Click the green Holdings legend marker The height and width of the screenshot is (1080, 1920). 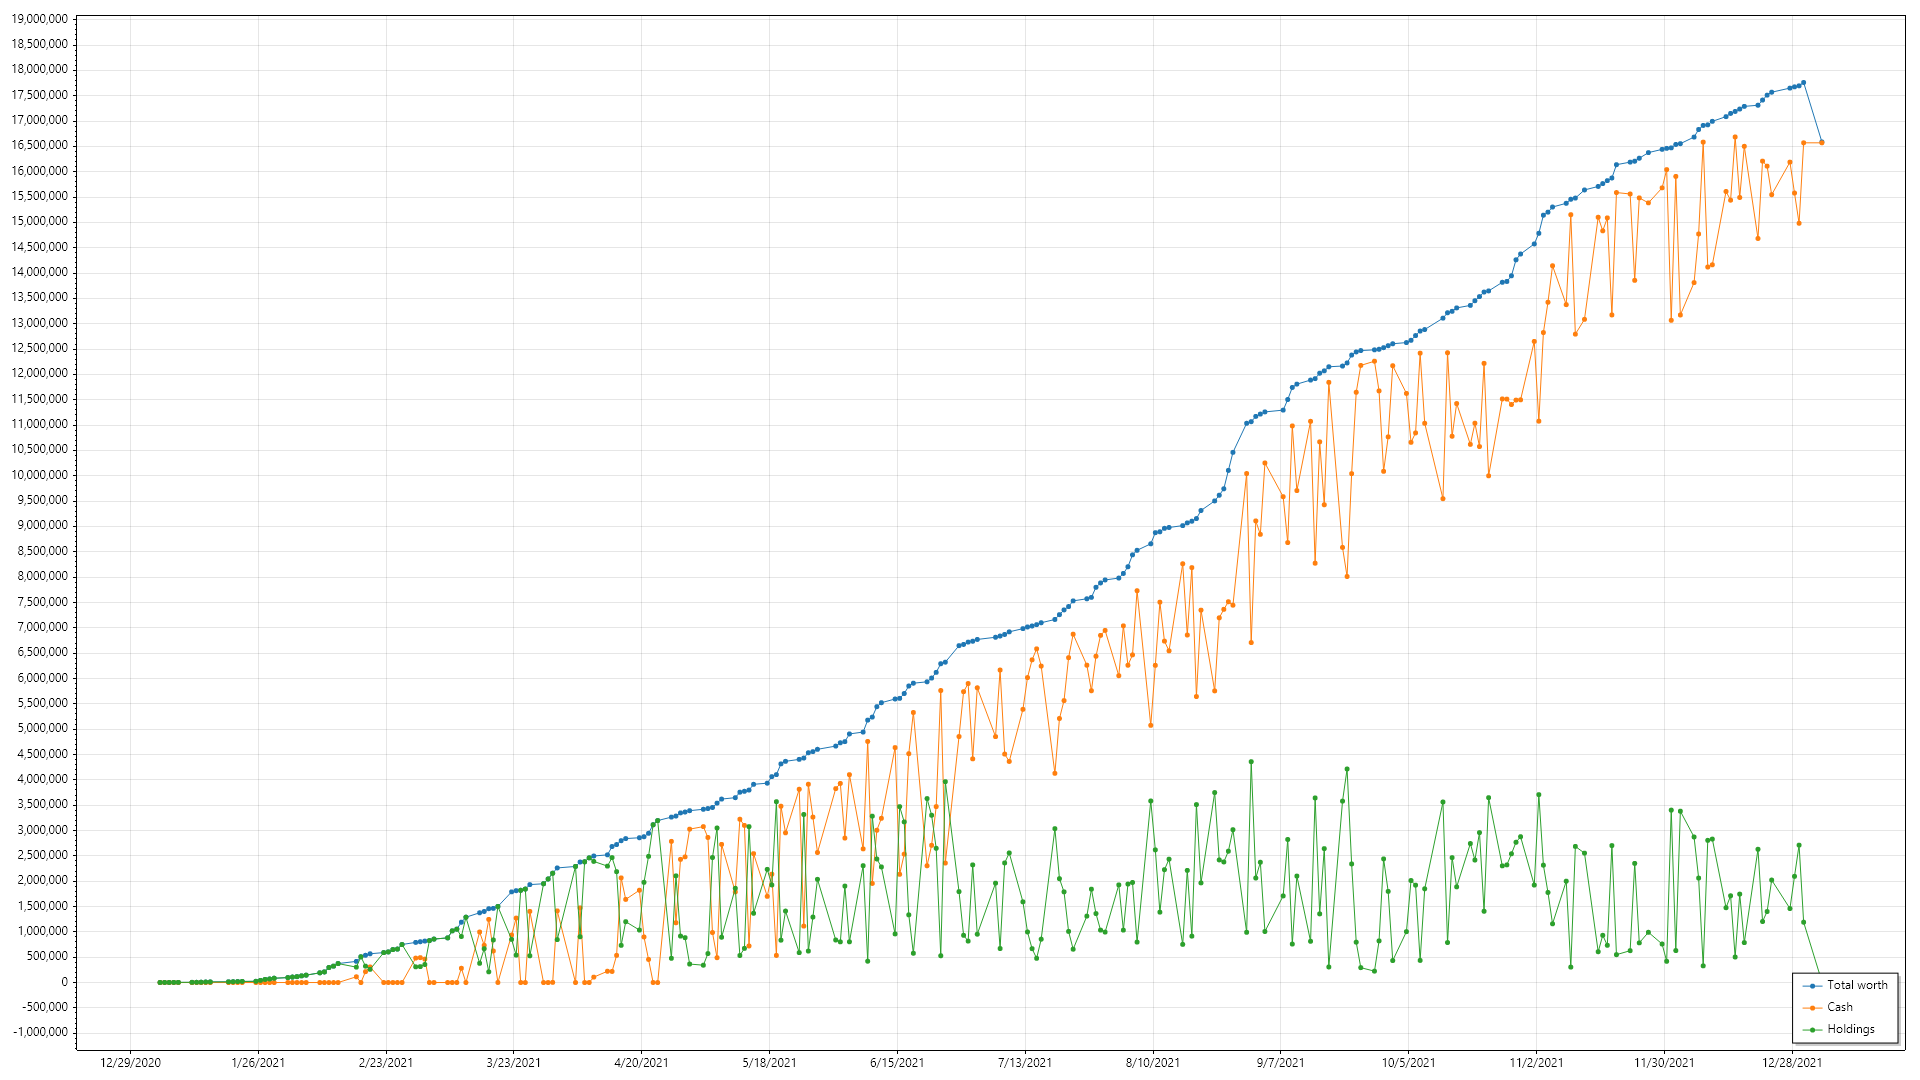coord(1812,1030)
